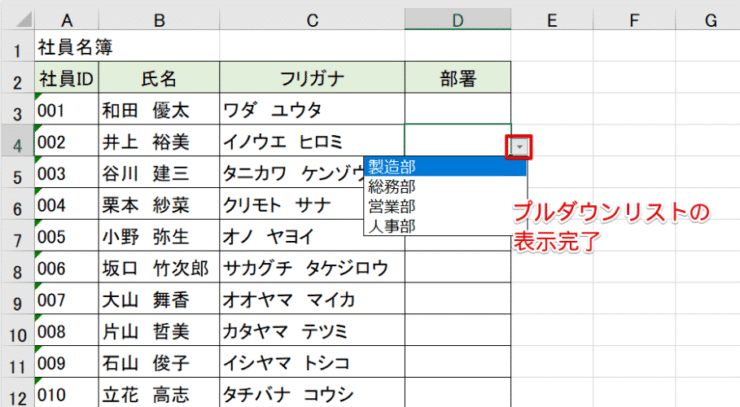Click the furigana cell オオヤマ マイカ

pos(312,299)
